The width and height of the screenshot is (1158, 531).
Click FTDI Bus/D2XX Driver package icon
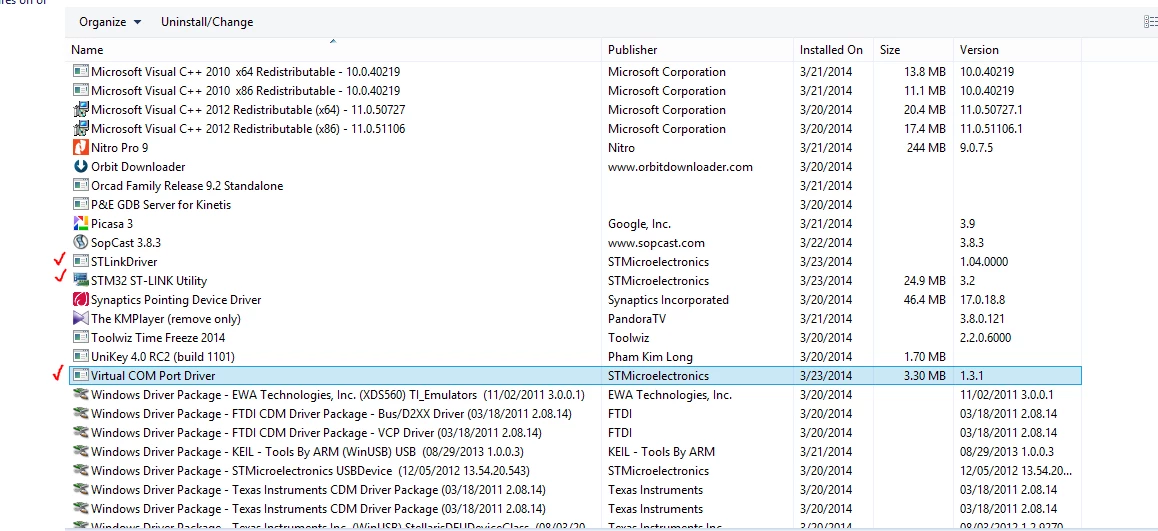(80, 414)
